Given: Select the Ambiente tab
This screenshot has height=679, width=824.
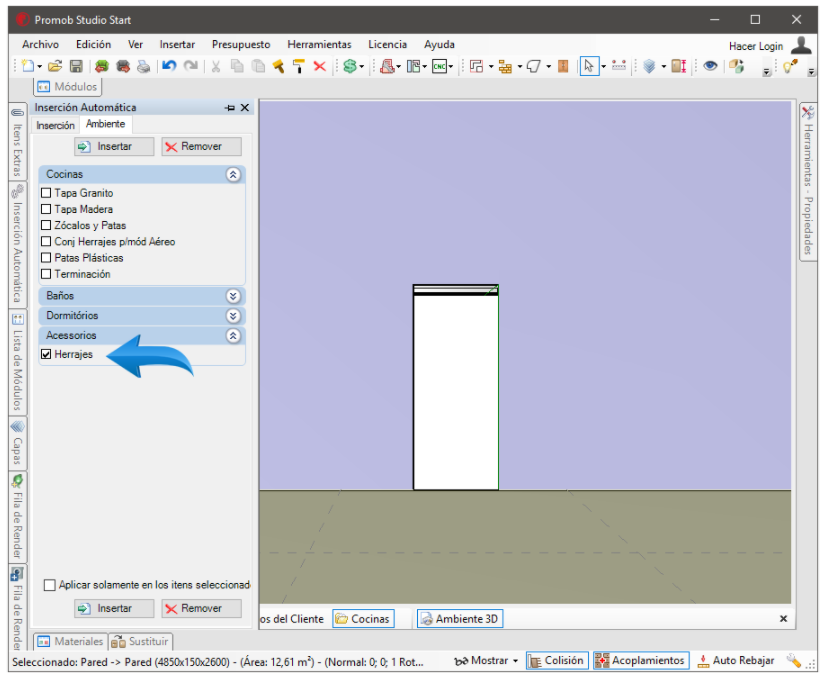Looking at the screenshot, I should (x=106, y=124).
